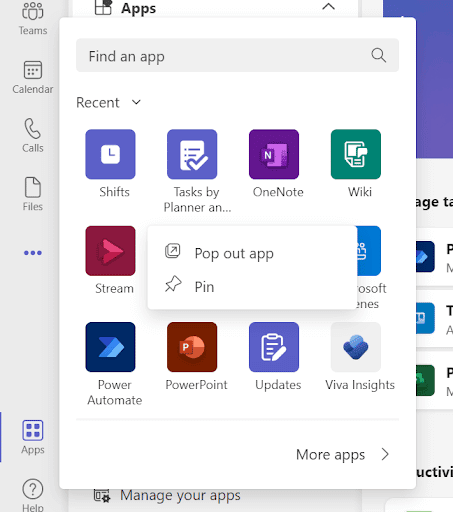Open Teams in the sidebar
The image size is (453, 512).
tap(33, 18)
